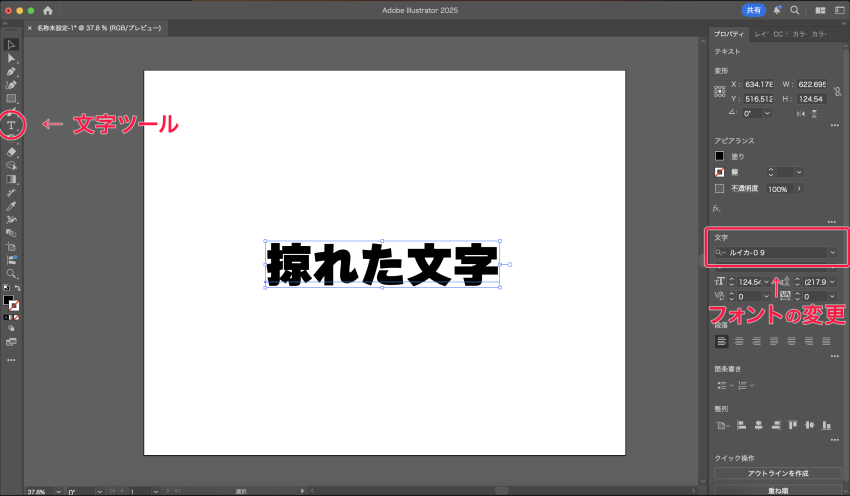Viewport: 850px width, 496px height.
Task: Select the Pen tool
Action: point(11,72)
